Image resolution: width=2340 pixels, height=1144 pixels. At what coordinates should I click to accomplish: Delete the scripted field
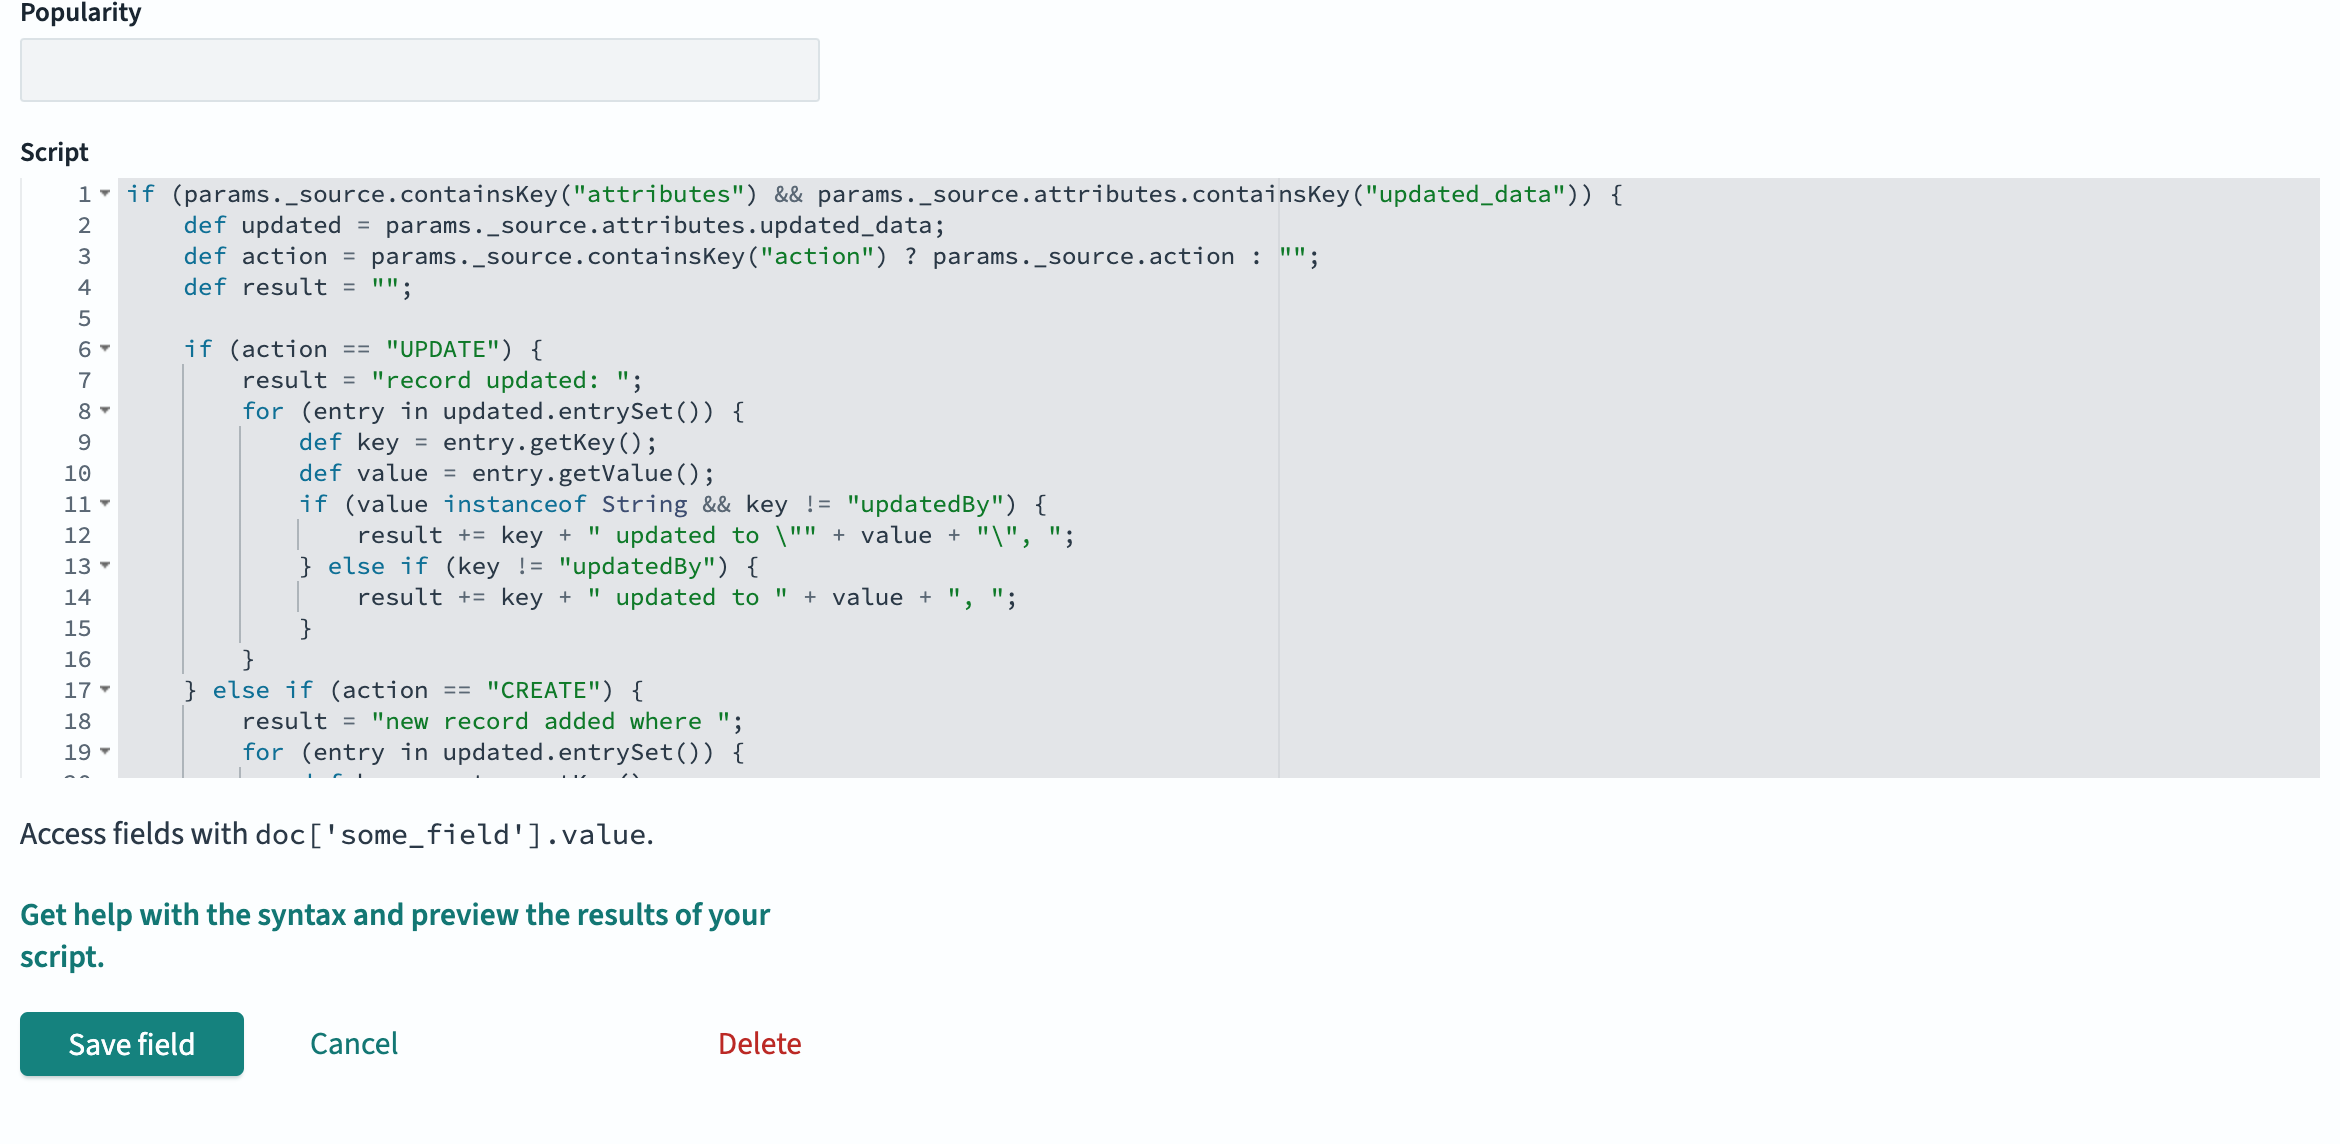[x=760, y=1043]
